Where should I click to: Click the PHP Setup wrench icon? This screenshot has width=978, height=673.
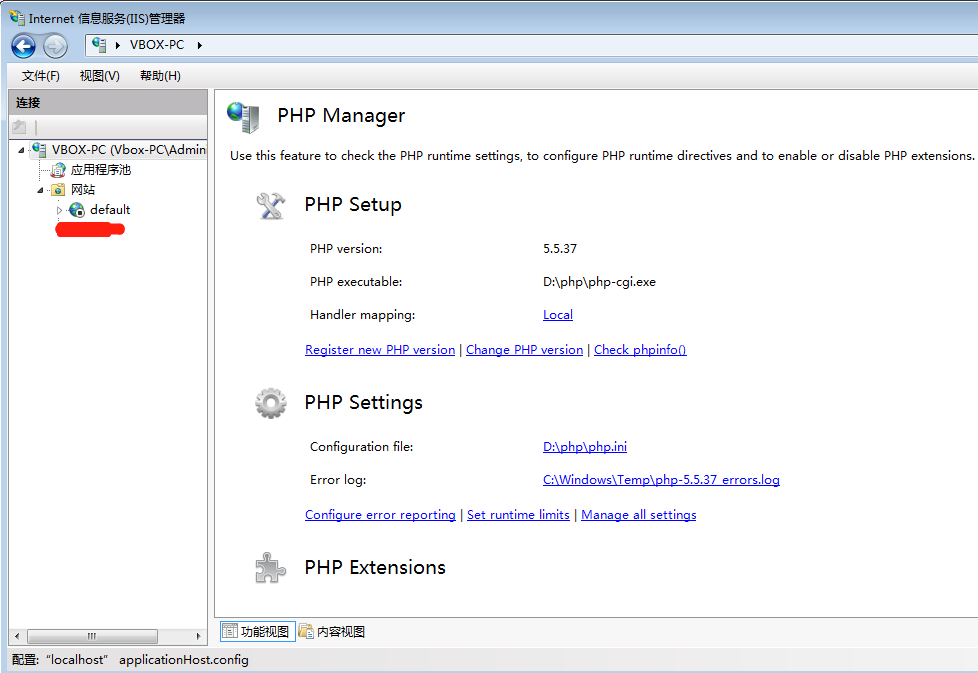pos(271,205)
